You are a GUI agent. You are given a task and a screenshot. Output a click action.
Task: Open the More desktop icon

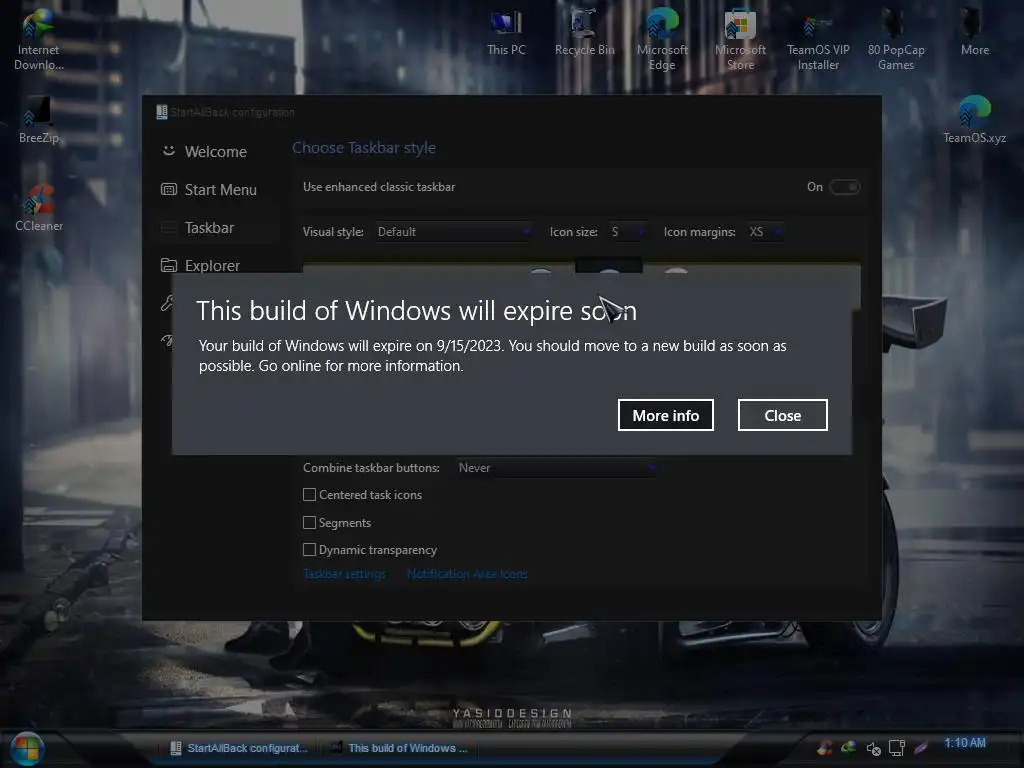pyautogui.click(x=974, y=33)
